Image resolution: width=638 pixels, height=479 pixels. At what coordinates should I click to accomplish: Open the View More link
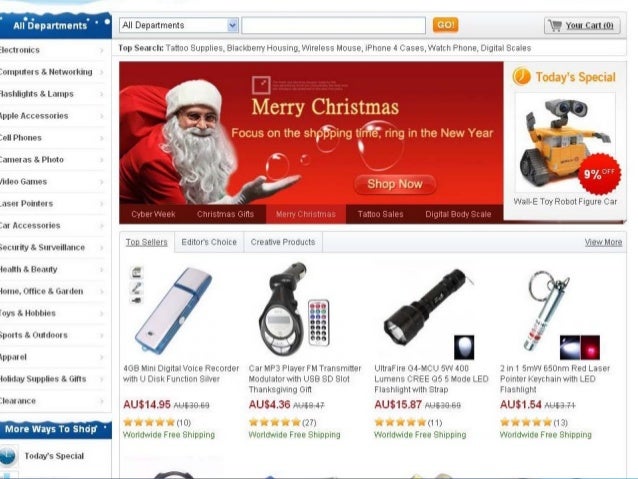(x=603, y=242)
